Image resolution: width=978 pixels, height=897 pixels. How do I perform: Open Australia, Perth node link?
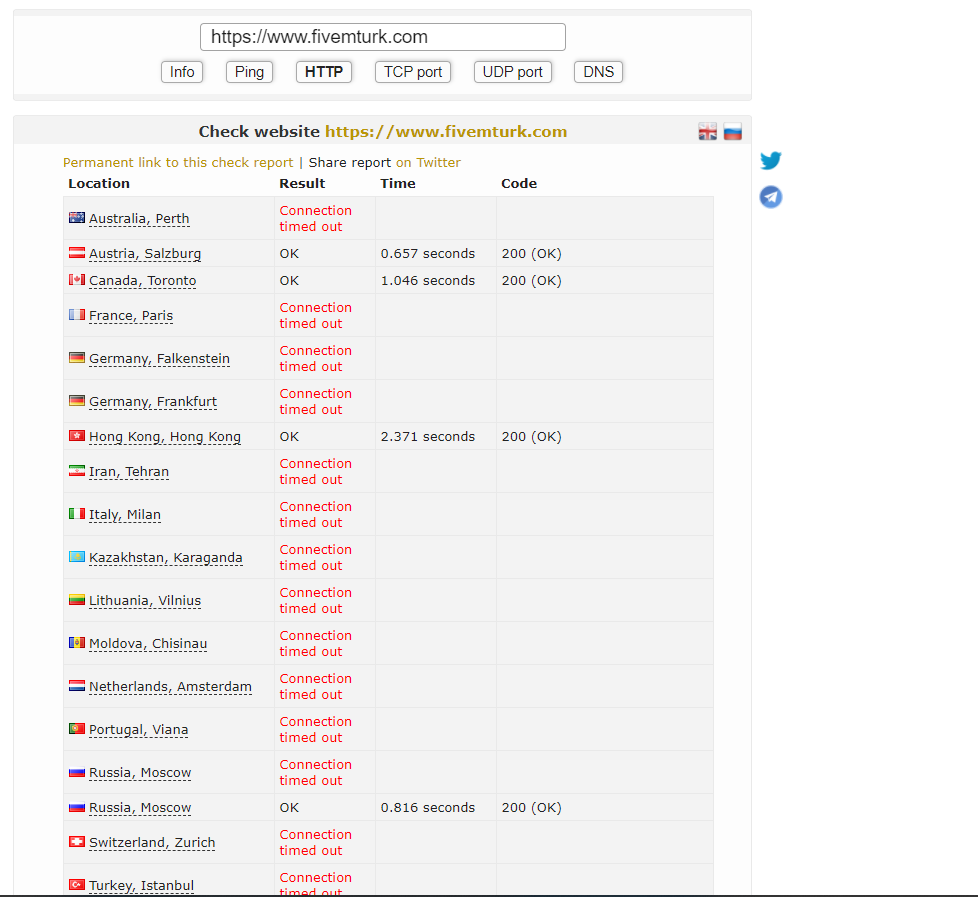(139, 218)
